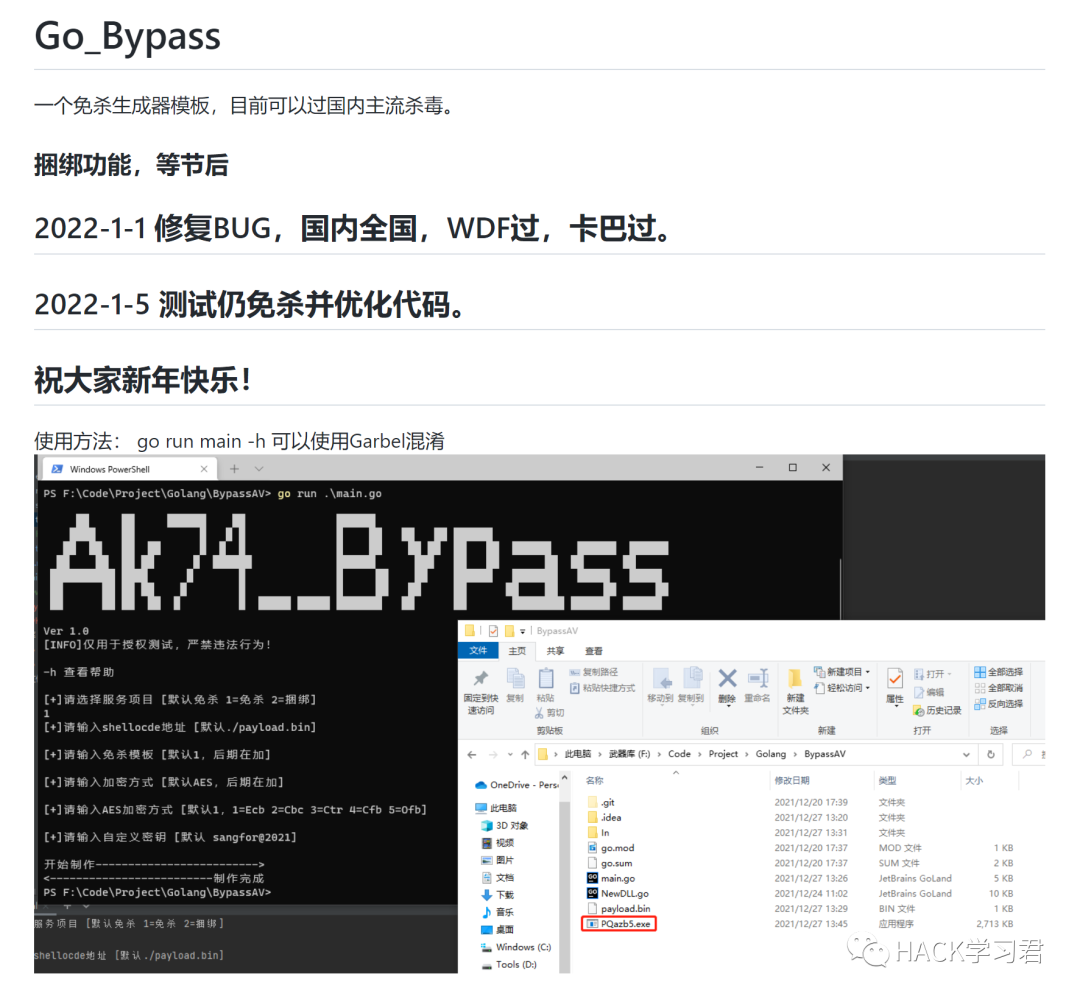Select the payload.bin file
Viewport: 1080px width, 999px height.
tap(619, 908)
